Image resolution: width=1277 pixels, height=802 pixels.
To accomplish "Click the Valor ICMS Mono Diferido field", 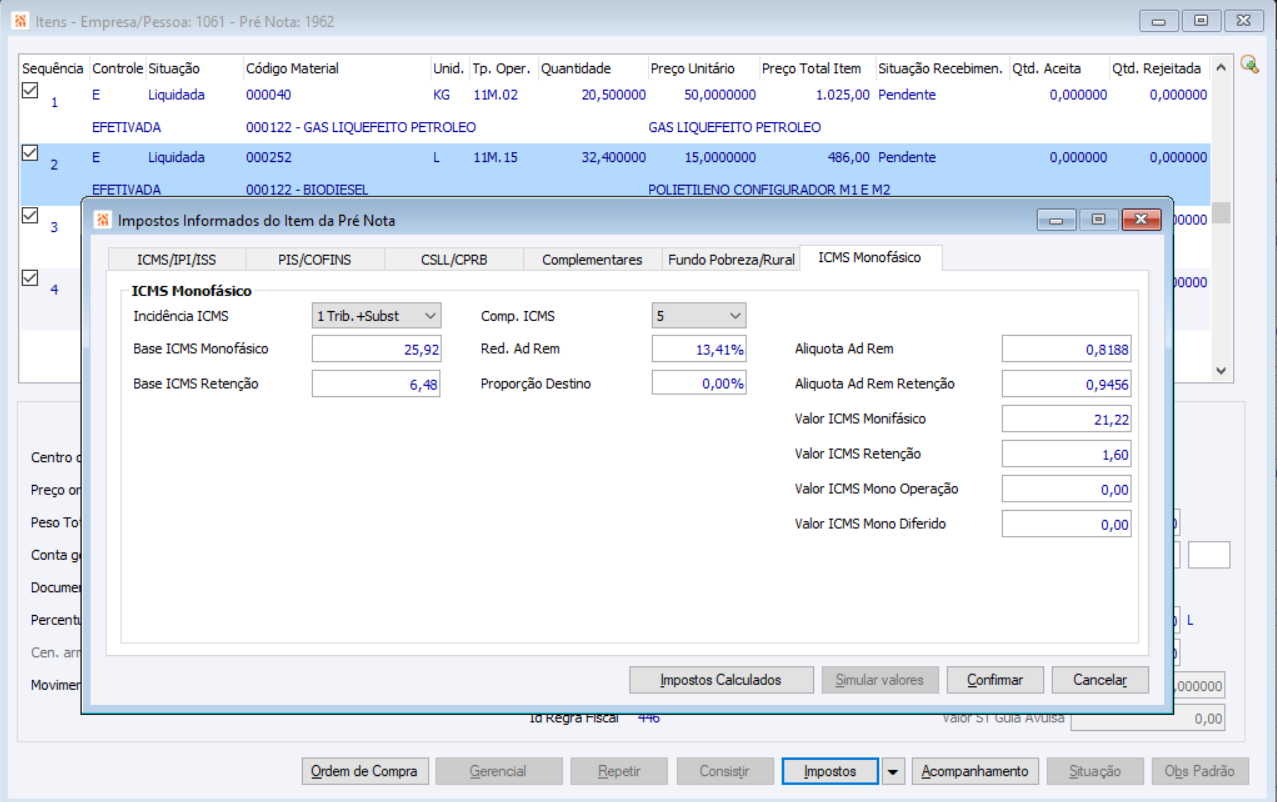I will pos(1066,525).
